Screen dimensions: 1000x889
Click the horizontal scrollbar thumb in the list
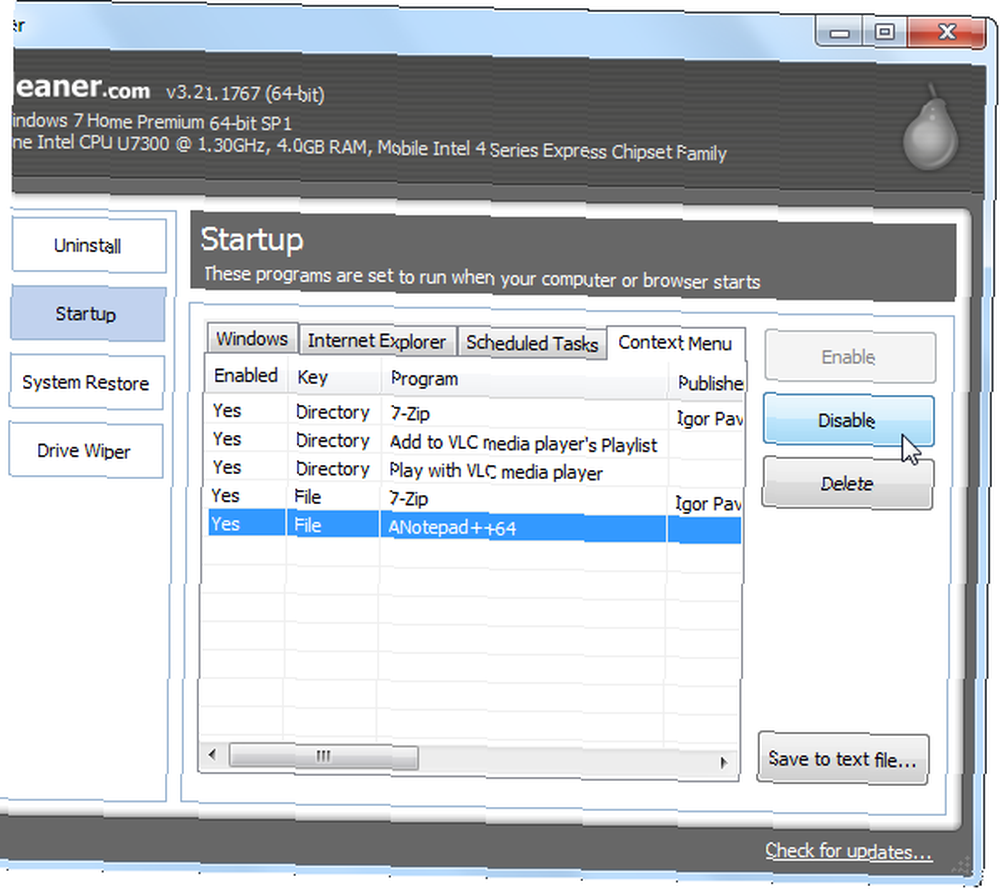click(x=323, y=757)
